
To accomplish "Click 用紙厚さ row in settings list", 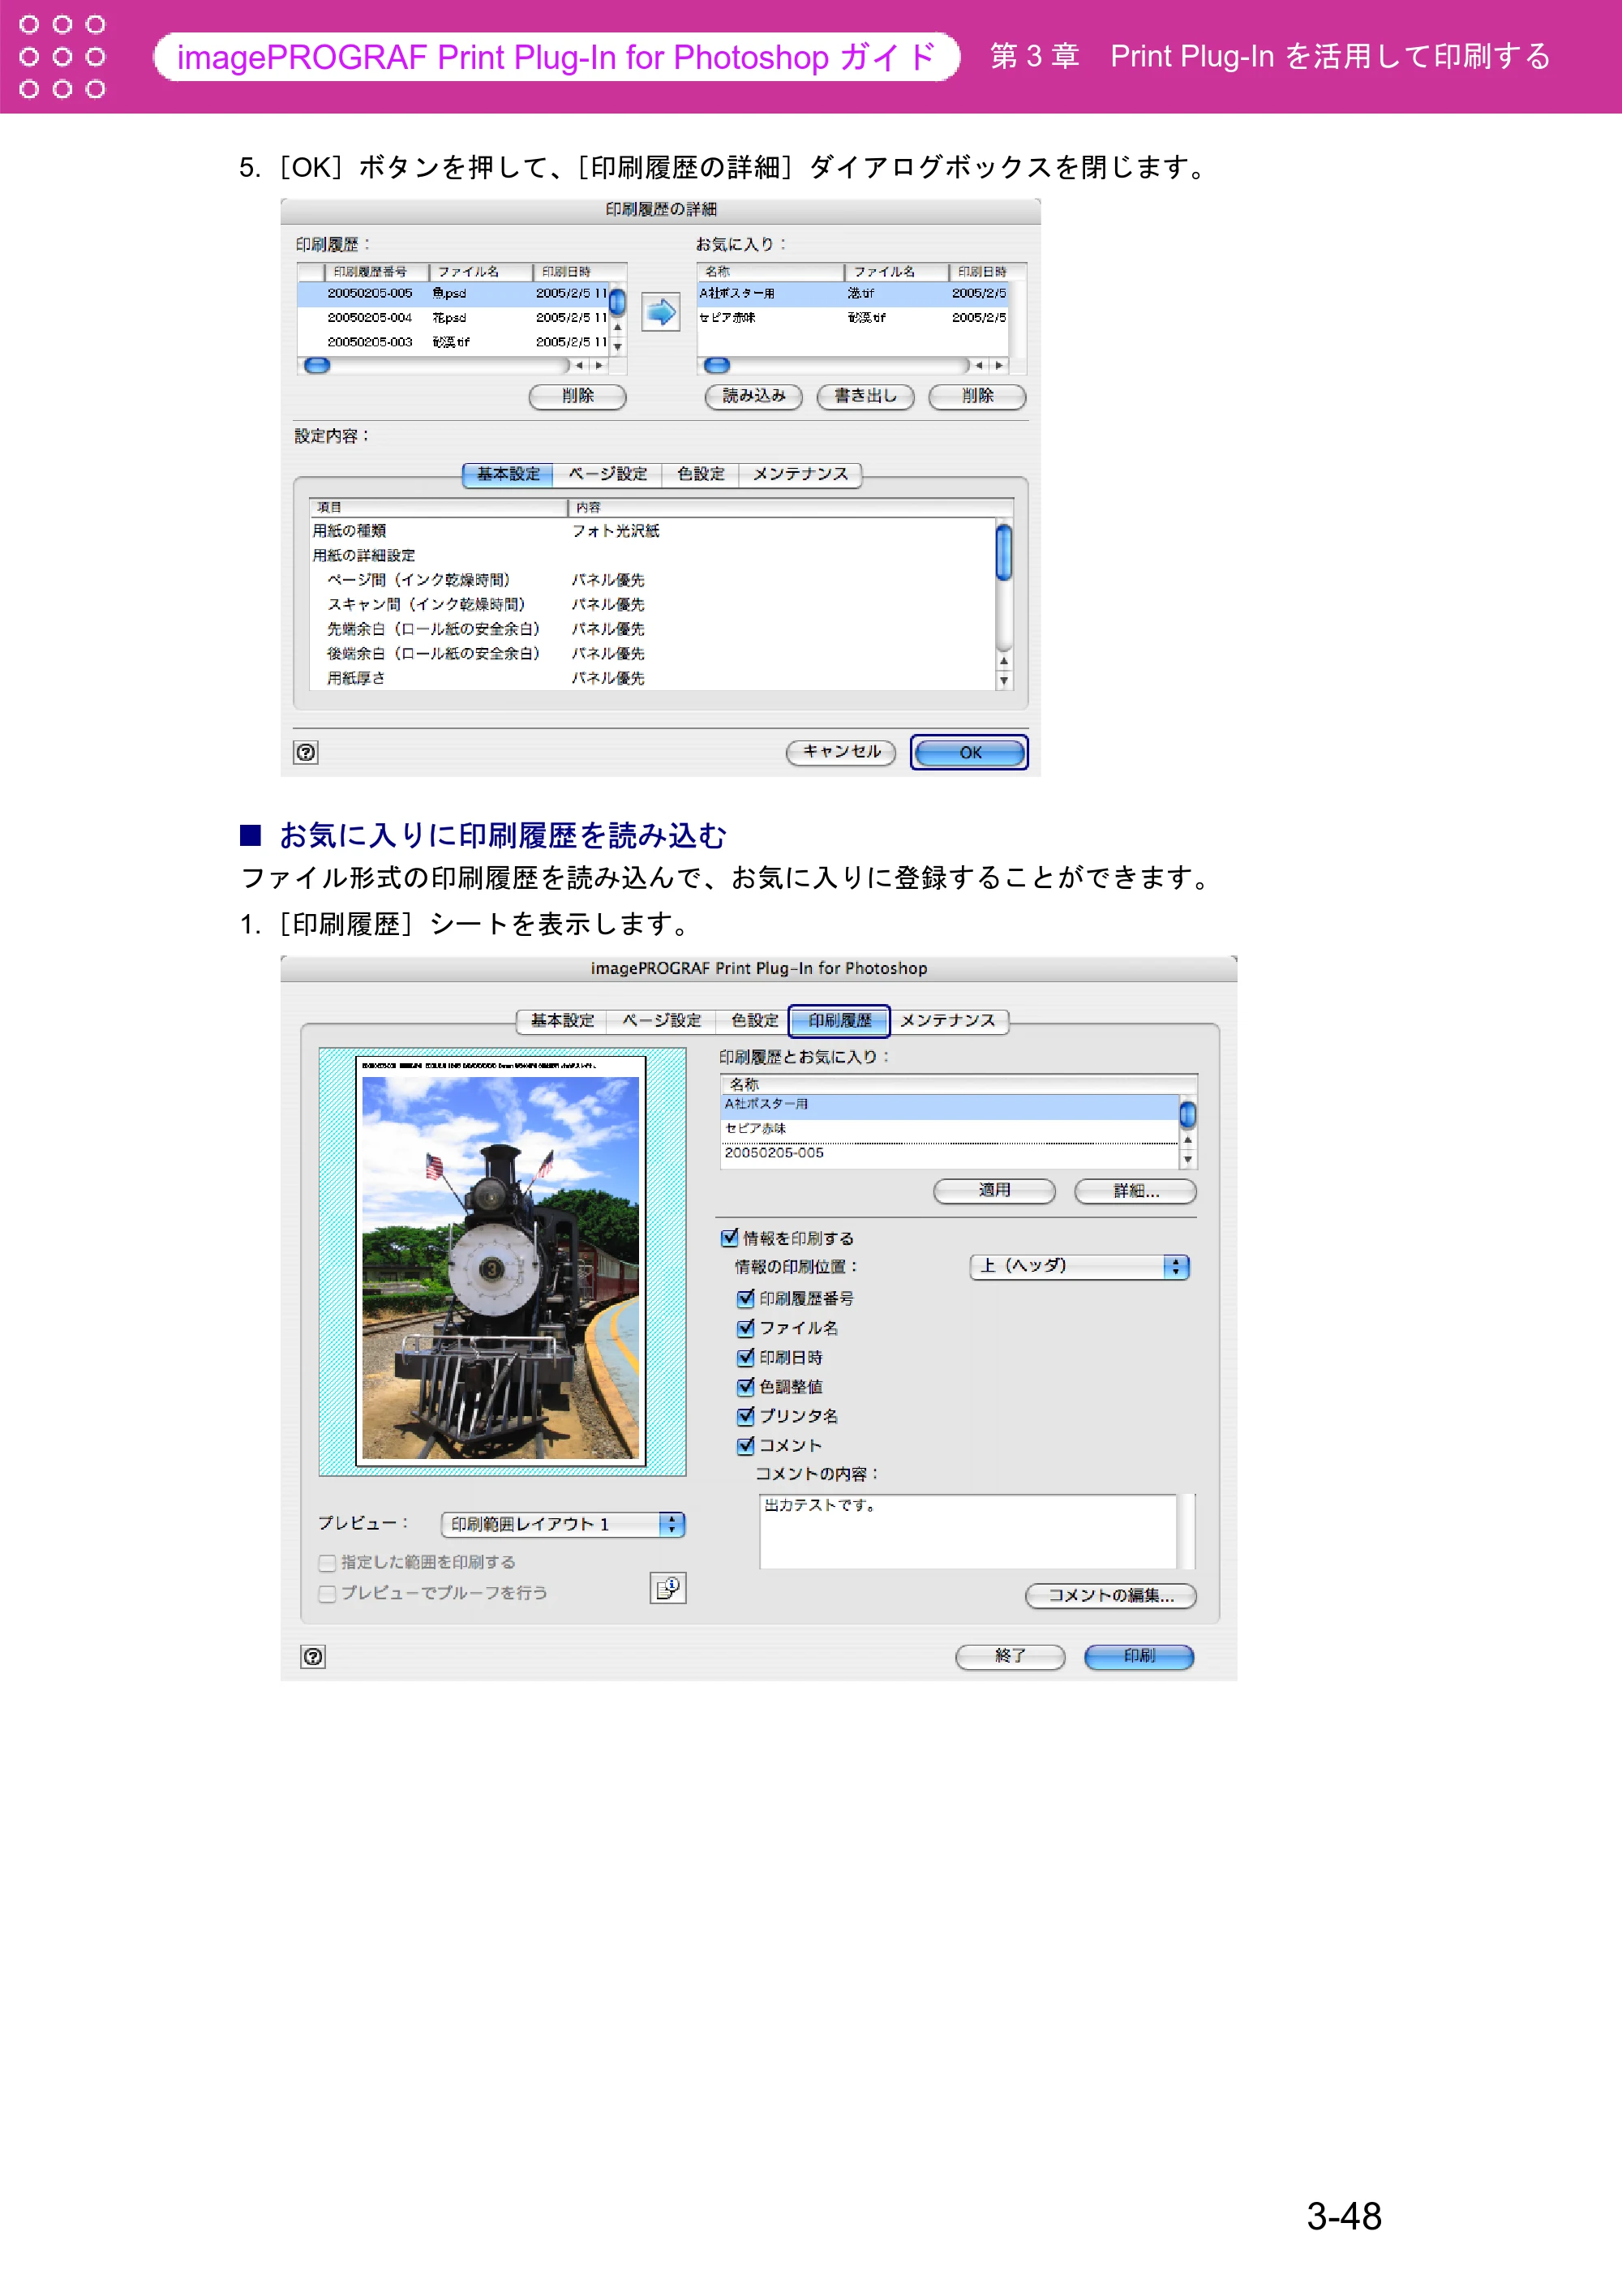I will coord(652,678).
